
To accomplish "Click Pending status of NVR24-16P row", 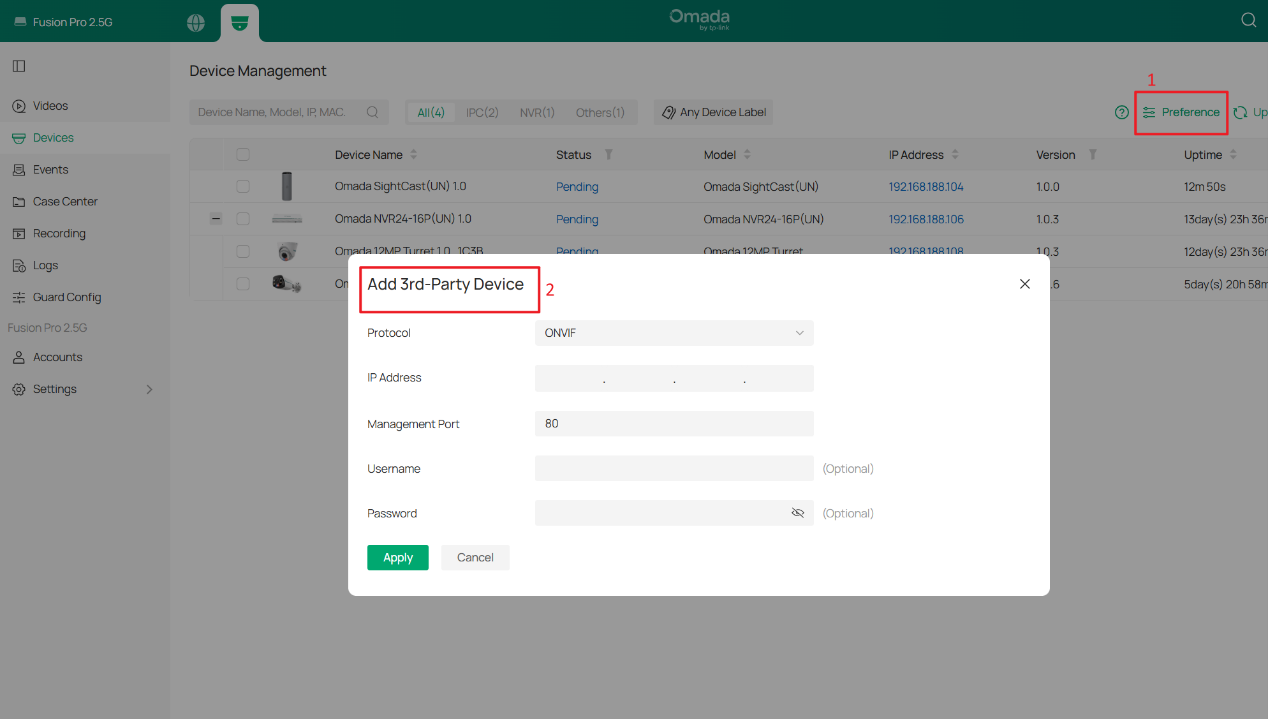I will tap(577, 219).
